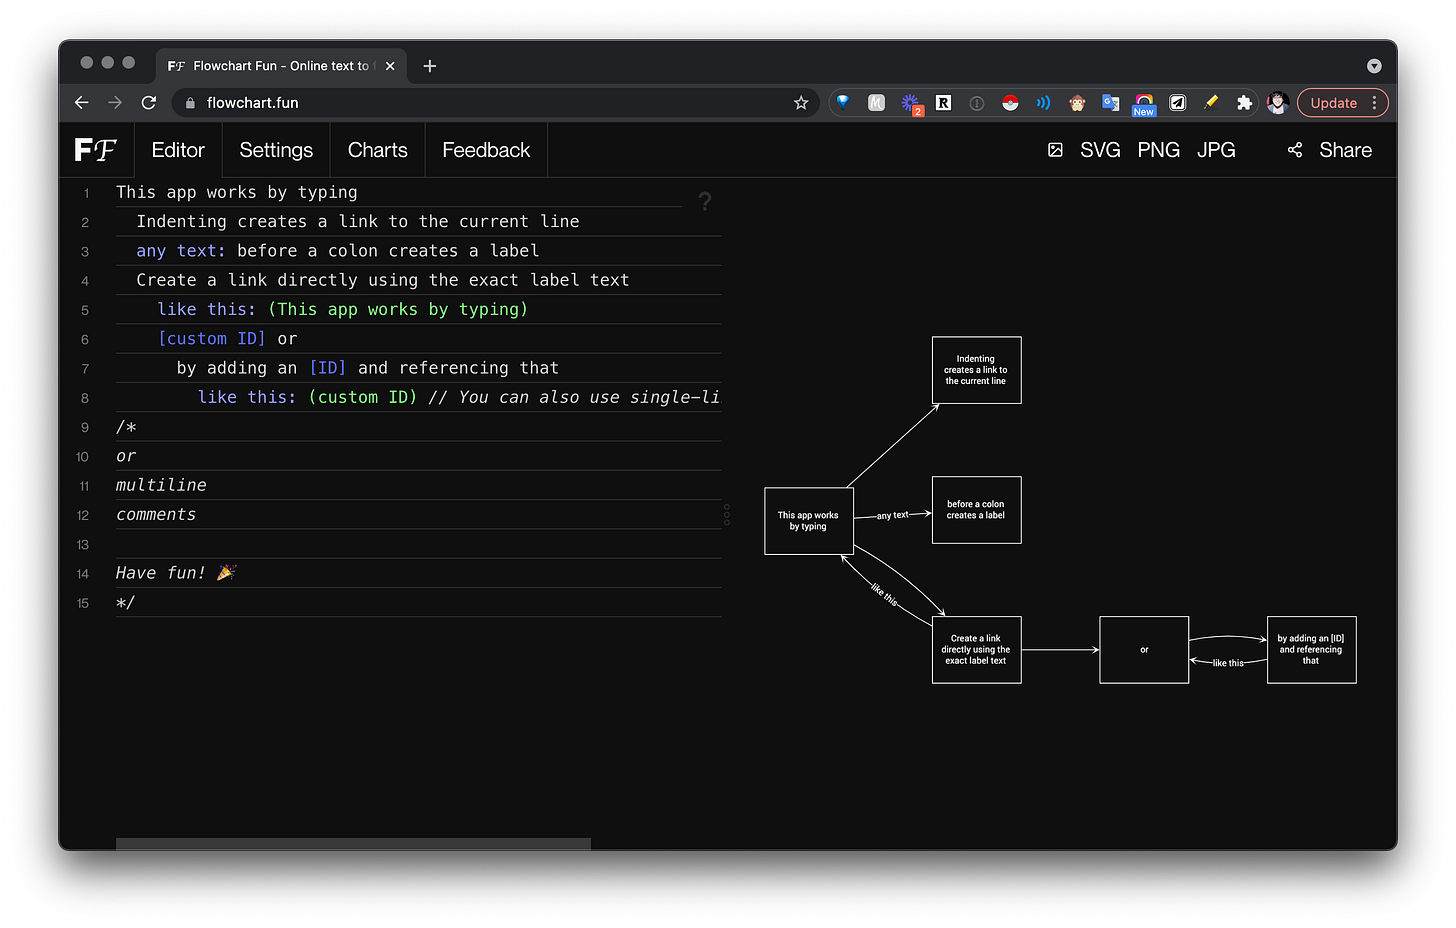Click the 'Indenting creates a link' chart node
This screenshot has height=928, width=1456.
tap(976, 370)
